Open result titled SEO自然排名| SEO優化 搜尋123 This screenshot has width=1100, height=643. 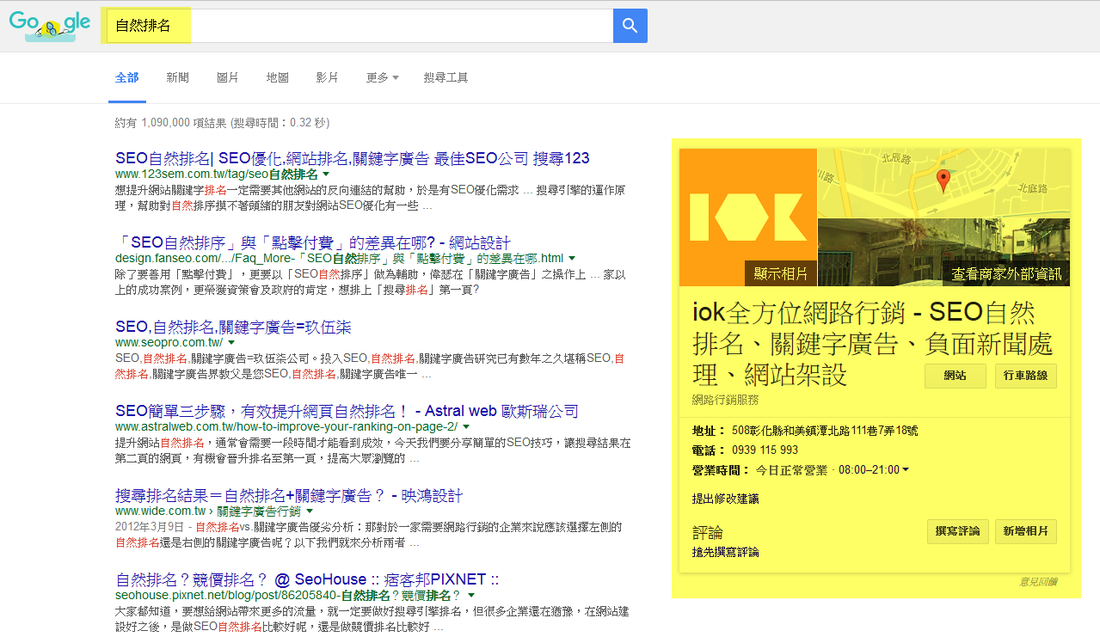pos(352,158)
